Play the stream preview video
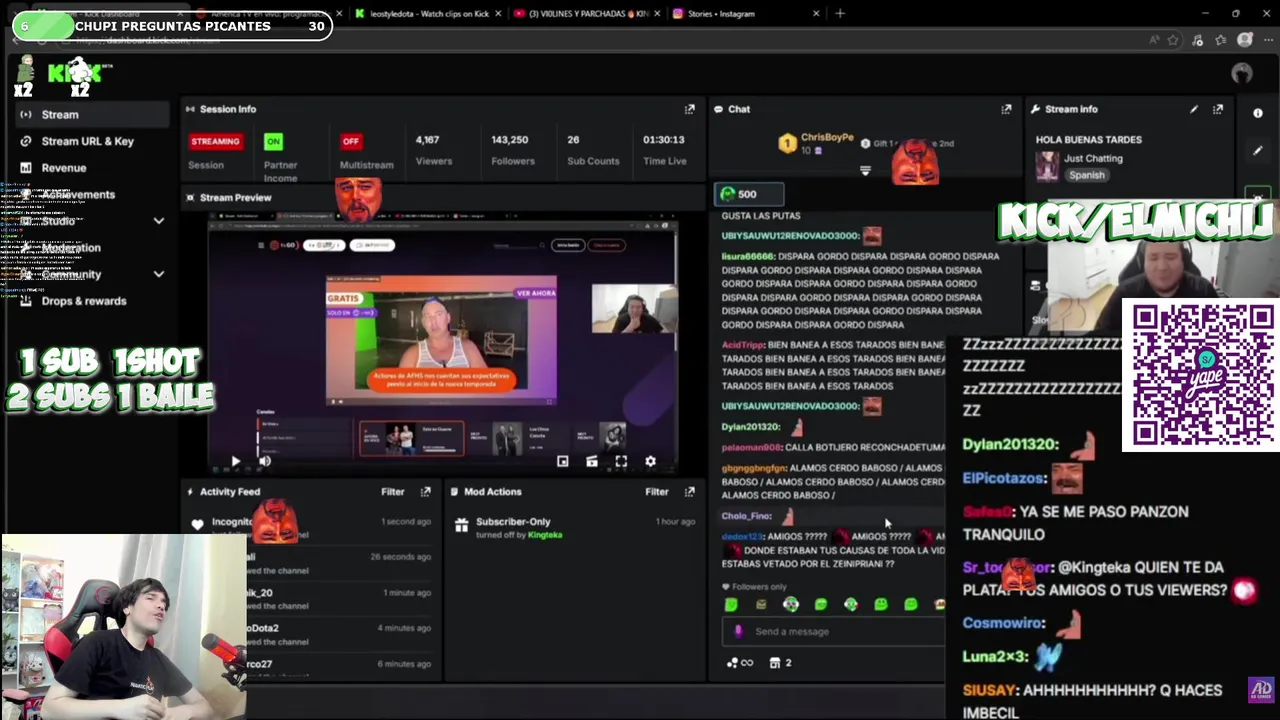 tap(235, 461)
